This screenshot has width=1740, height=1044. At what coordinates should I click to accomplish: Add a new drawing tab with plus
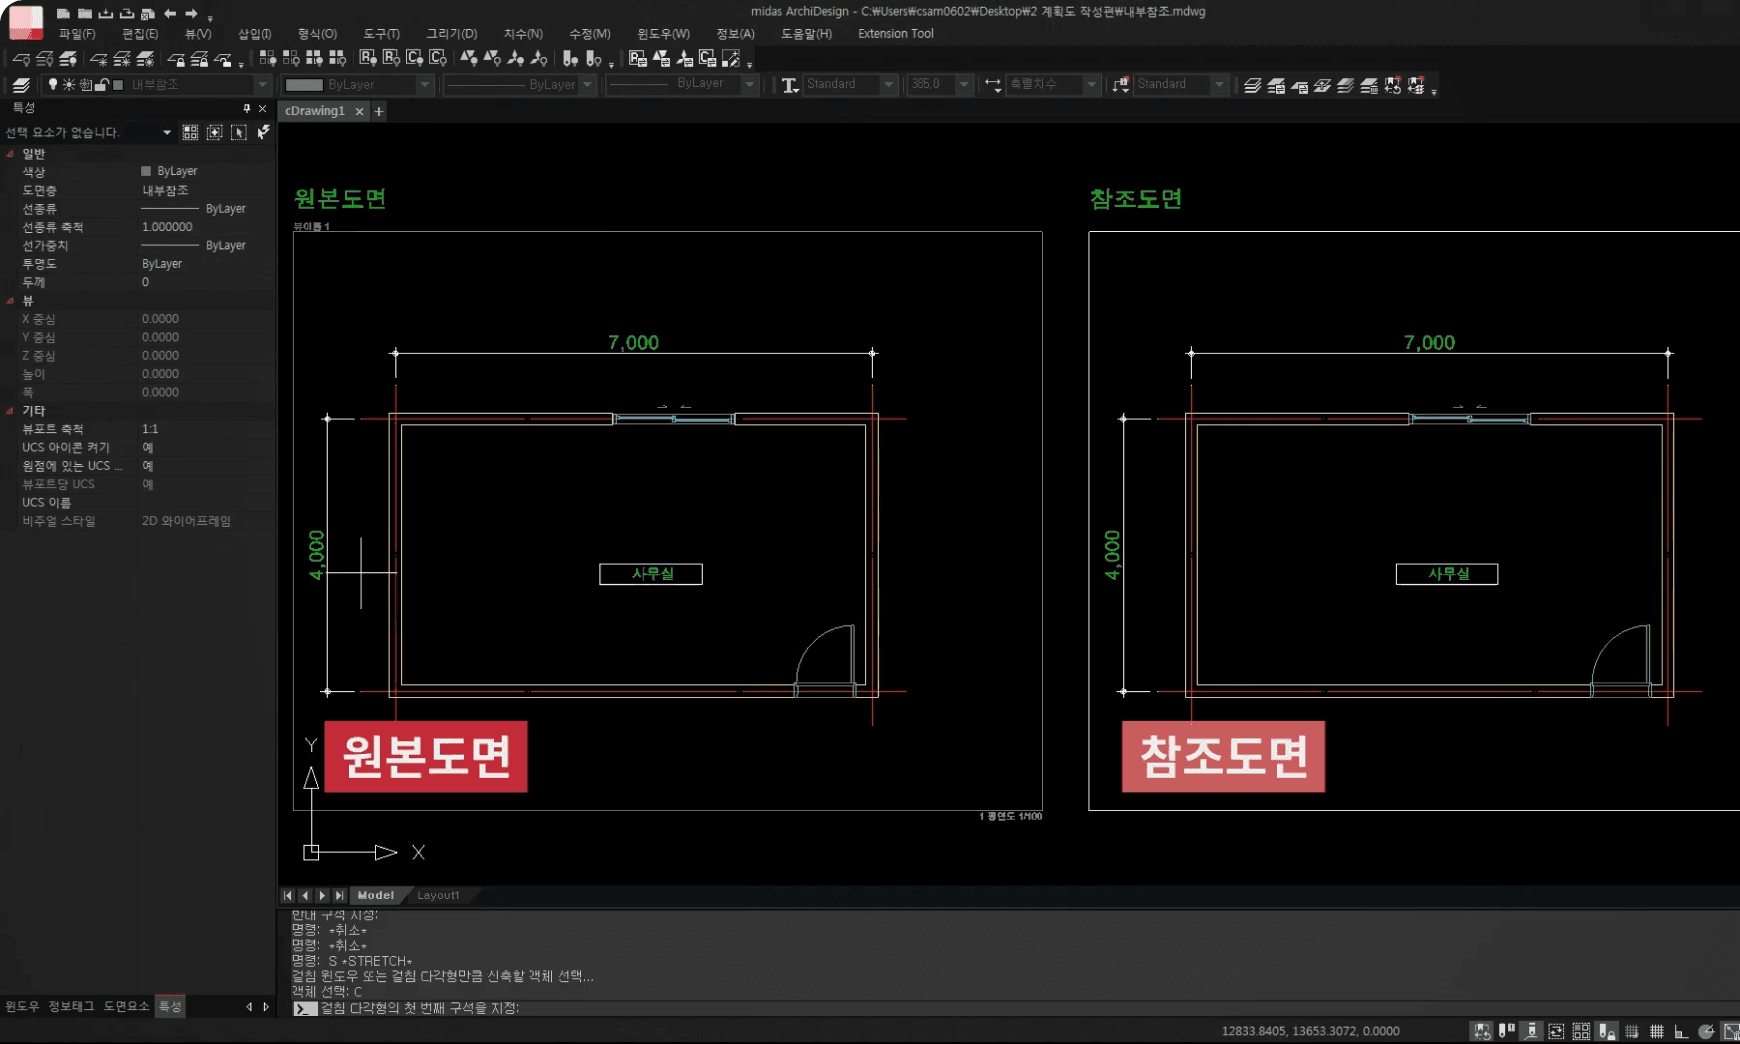pyautogui.click(x=379, y=112)
